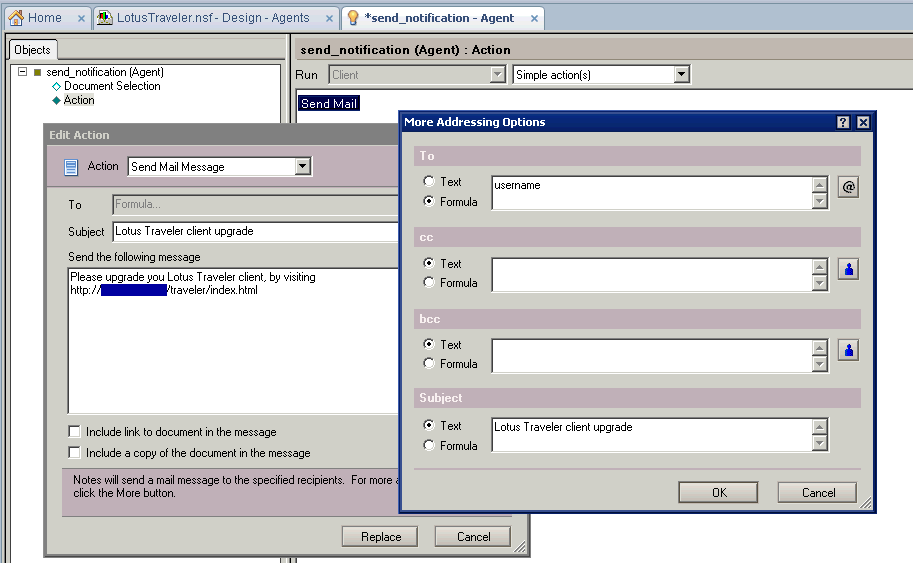Click Subject field in More Addressing Options
Image resolution: width=913 pixels, height=563 pixels.
point(652,434)
